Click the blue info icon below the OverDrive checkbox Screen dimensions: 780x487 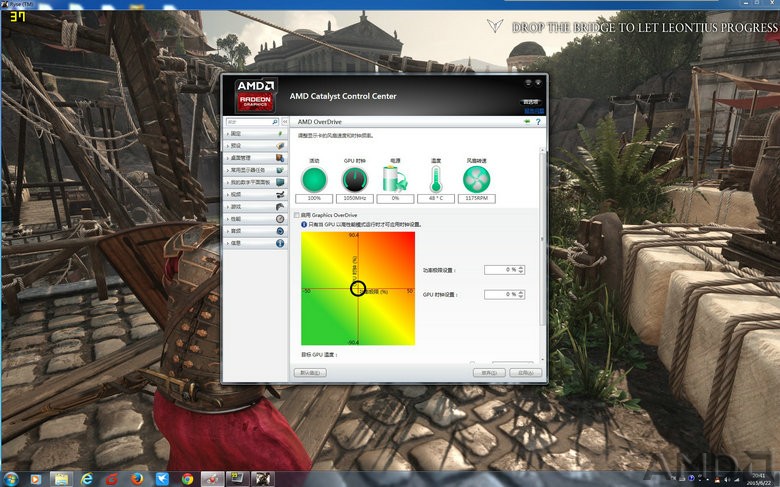[304, 225]
